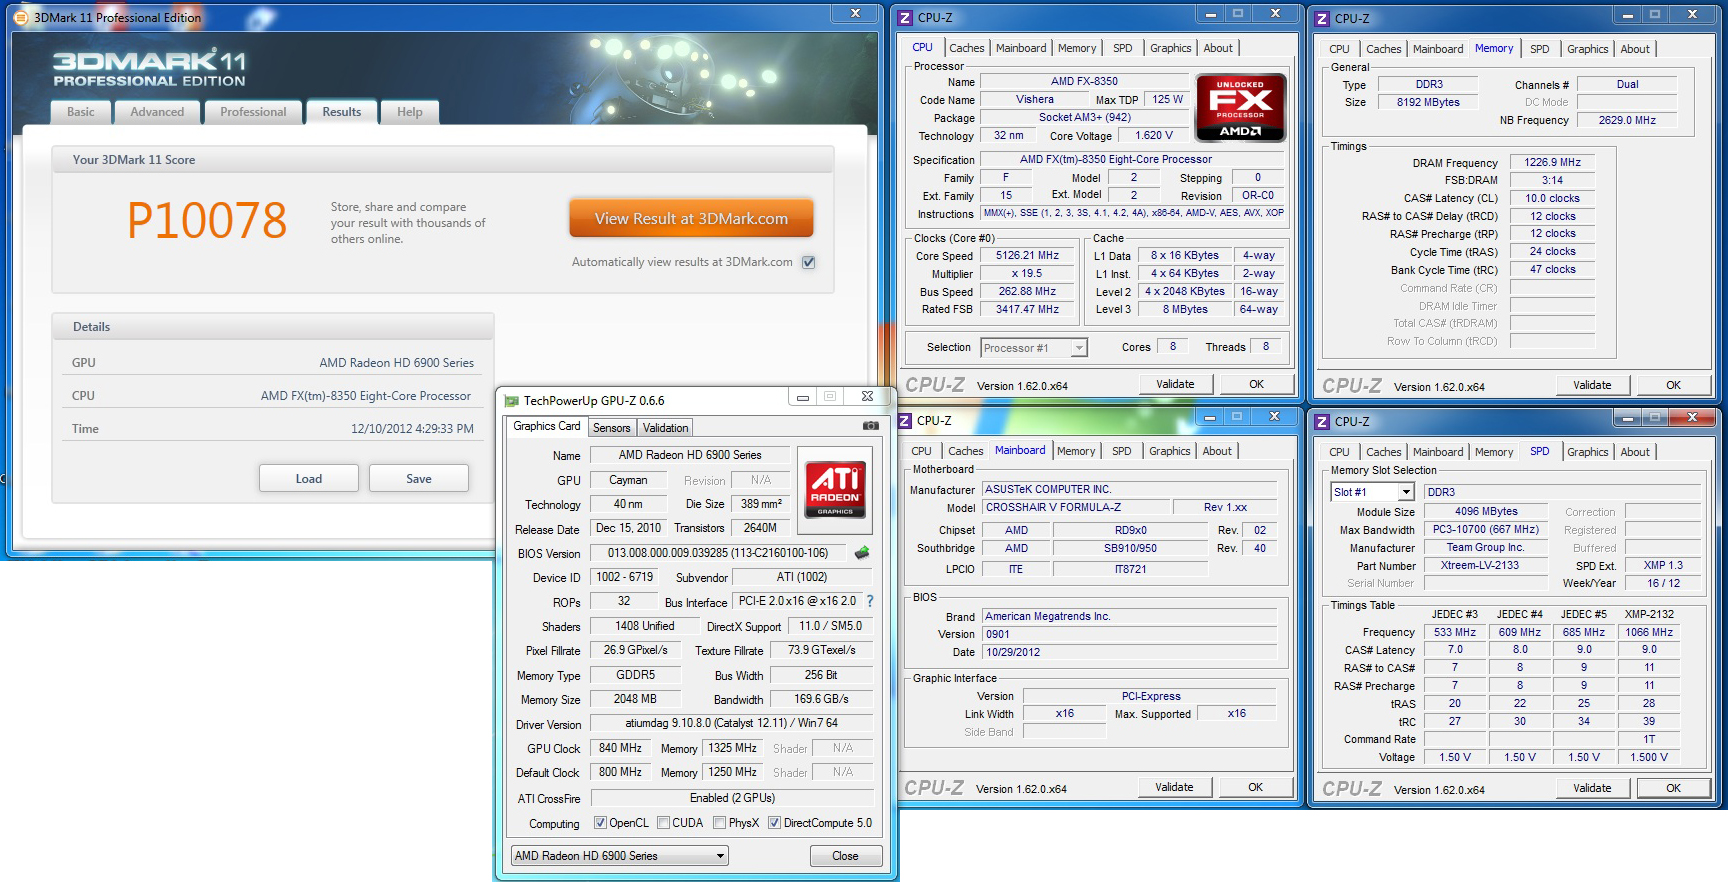
Task: Click OK in the CPU-Z window showing Memory Slot Selection
Action: tap(1673, 788)
